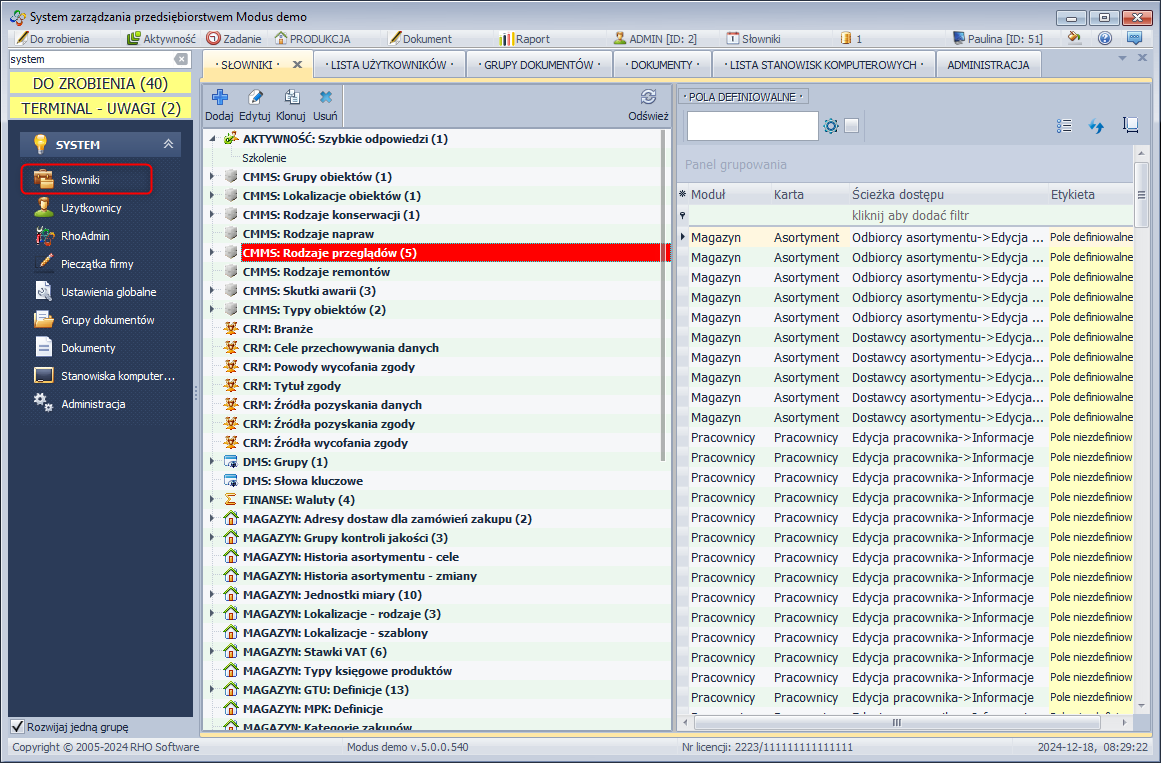Screen dimensions: 1161x763
Task: Tick the checkbox next to the gear icon
Action: pyautogui.click(x=851, y=126)
